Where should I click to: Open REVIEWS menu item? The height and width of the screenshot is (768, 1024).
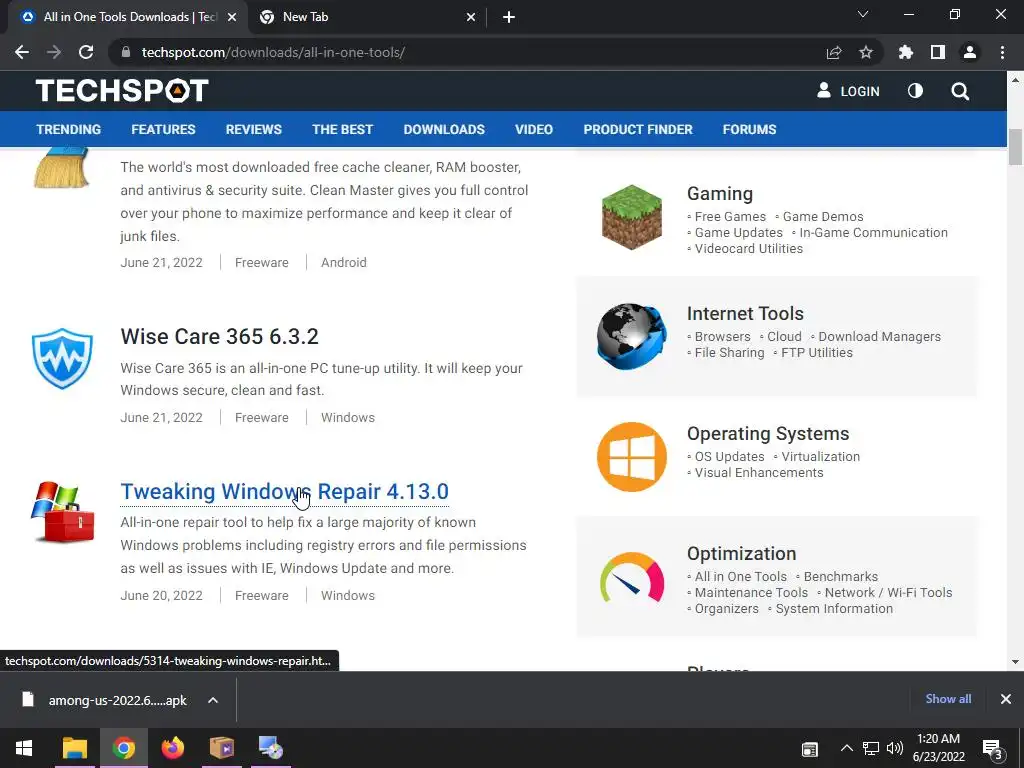tap(253, 129)
